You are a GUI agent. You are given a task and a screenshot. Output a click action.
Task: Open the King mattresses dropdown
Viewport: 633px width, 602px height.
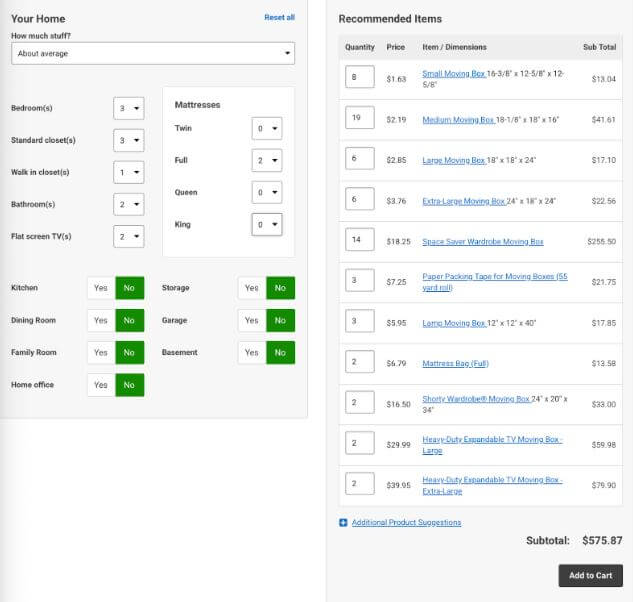(x=267, y=225)
